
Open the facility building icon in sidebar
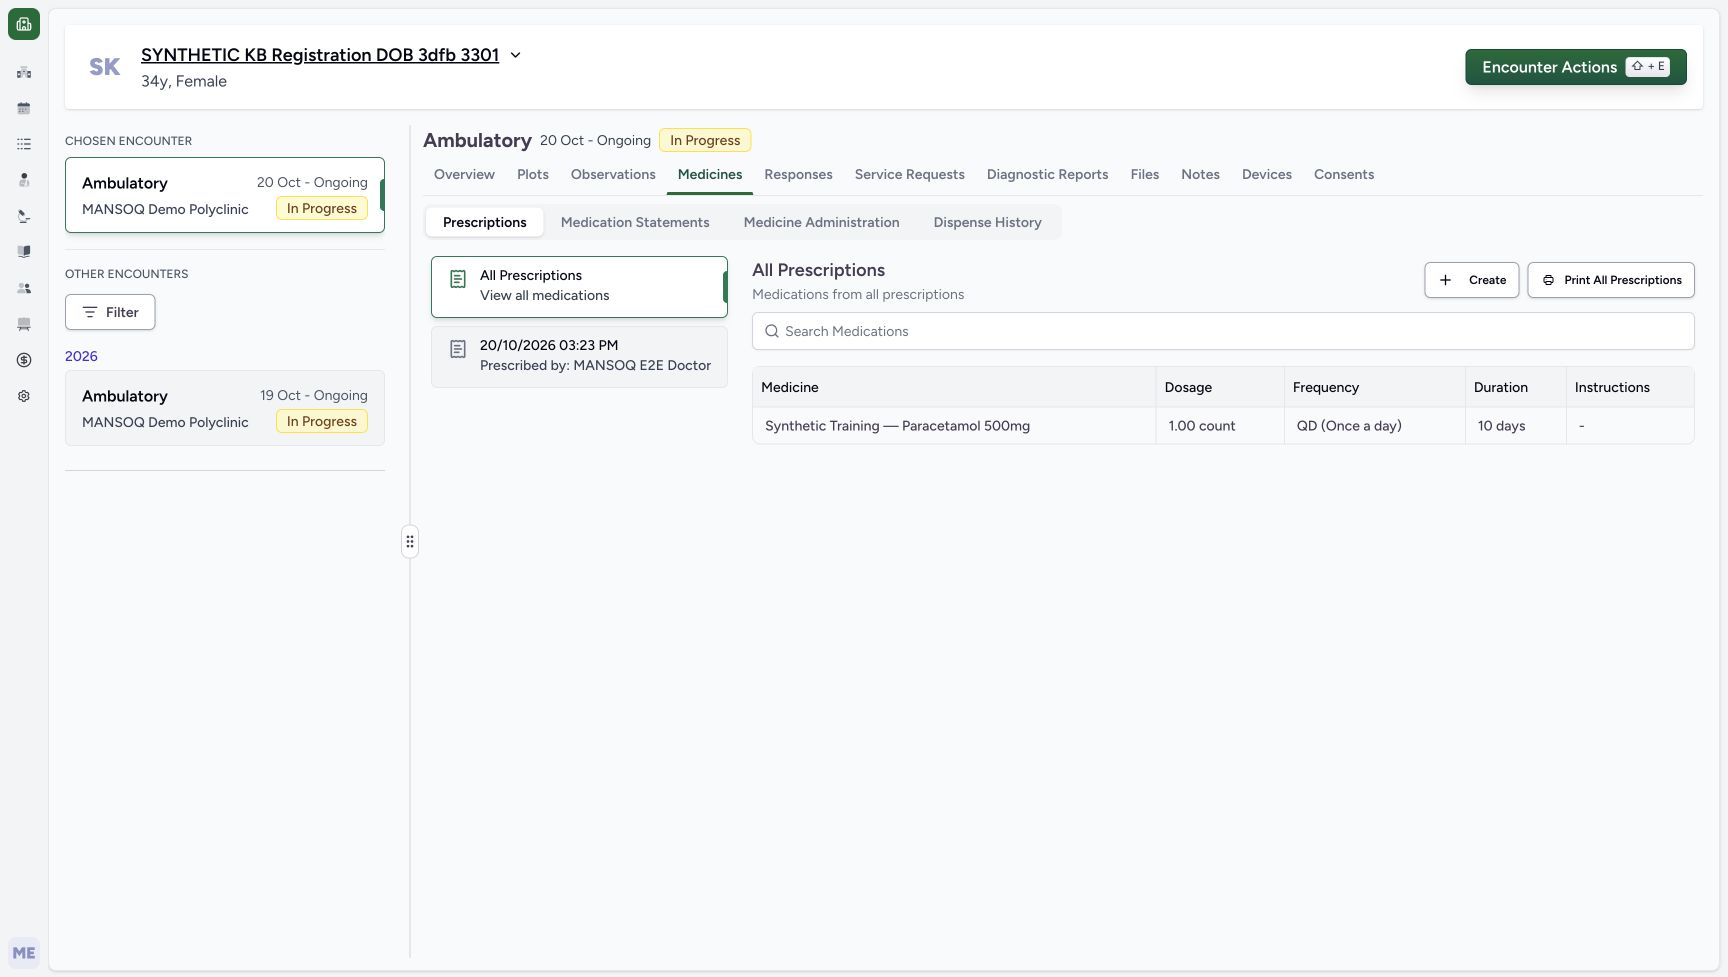[x=24, y=72]
